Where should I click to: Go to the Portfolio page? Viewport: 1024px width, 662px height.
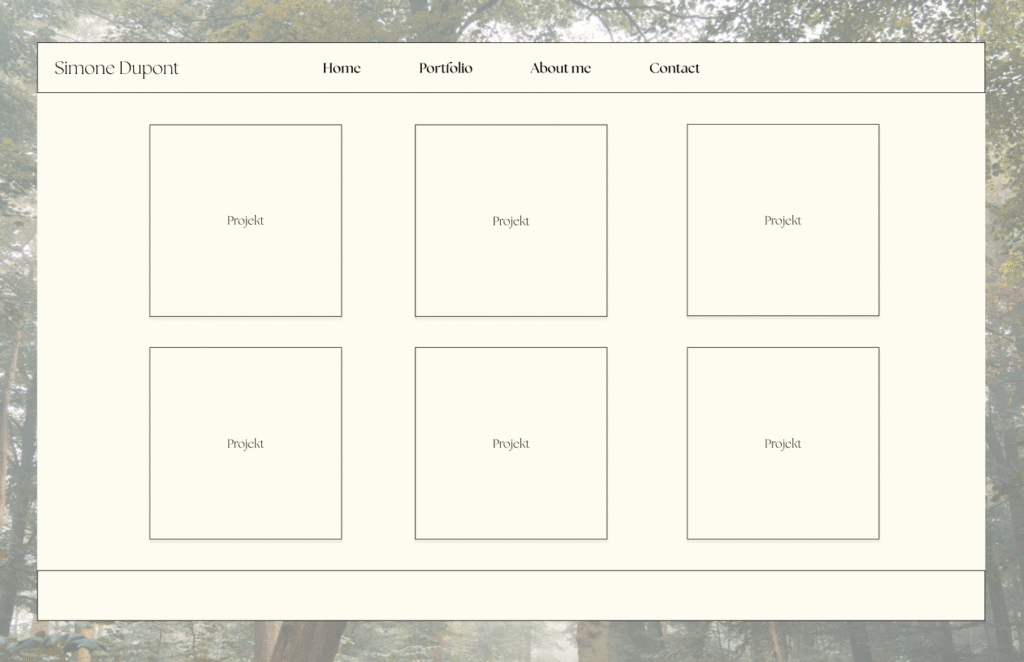click(x=445, y=68)
